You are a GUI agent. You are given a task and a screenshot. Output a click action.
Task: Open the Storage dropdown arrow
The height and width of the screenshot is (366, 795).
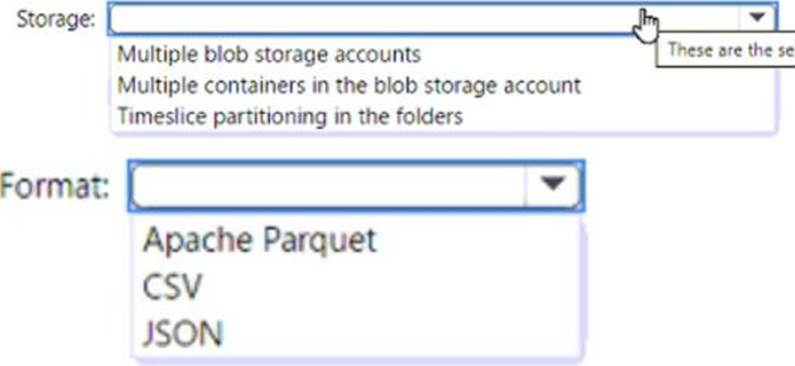pyautogui.click(x=757, y=18)
